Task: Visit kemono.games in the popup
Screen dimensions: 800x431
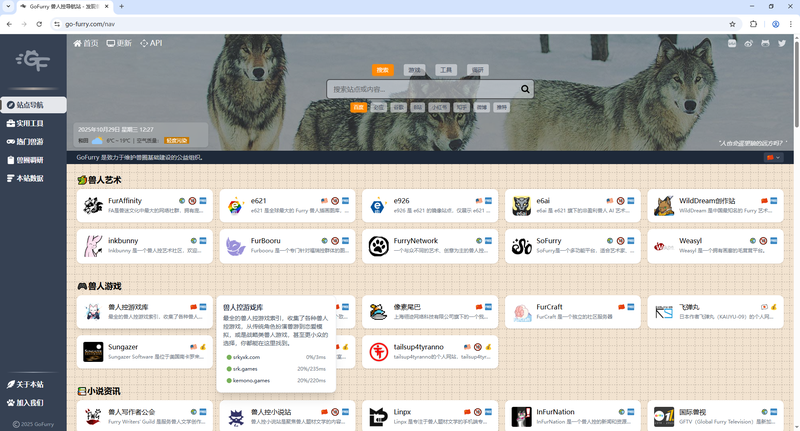Action: pyautogui.click(x=251, y=381)
